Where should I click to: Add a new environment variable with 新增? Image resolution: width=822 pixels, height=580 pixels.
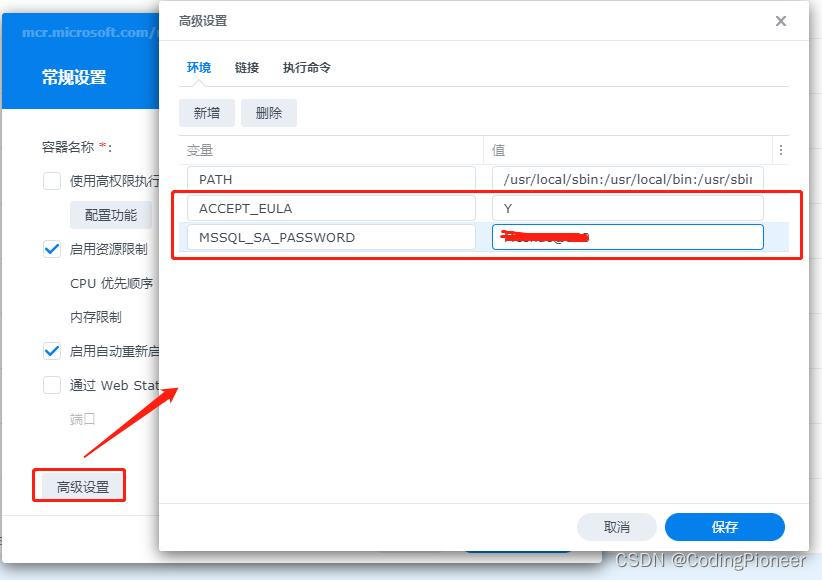pos(206,113)
